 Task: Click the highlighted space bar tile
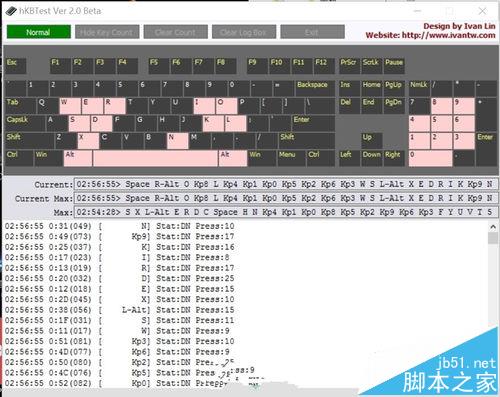[155, 158]
